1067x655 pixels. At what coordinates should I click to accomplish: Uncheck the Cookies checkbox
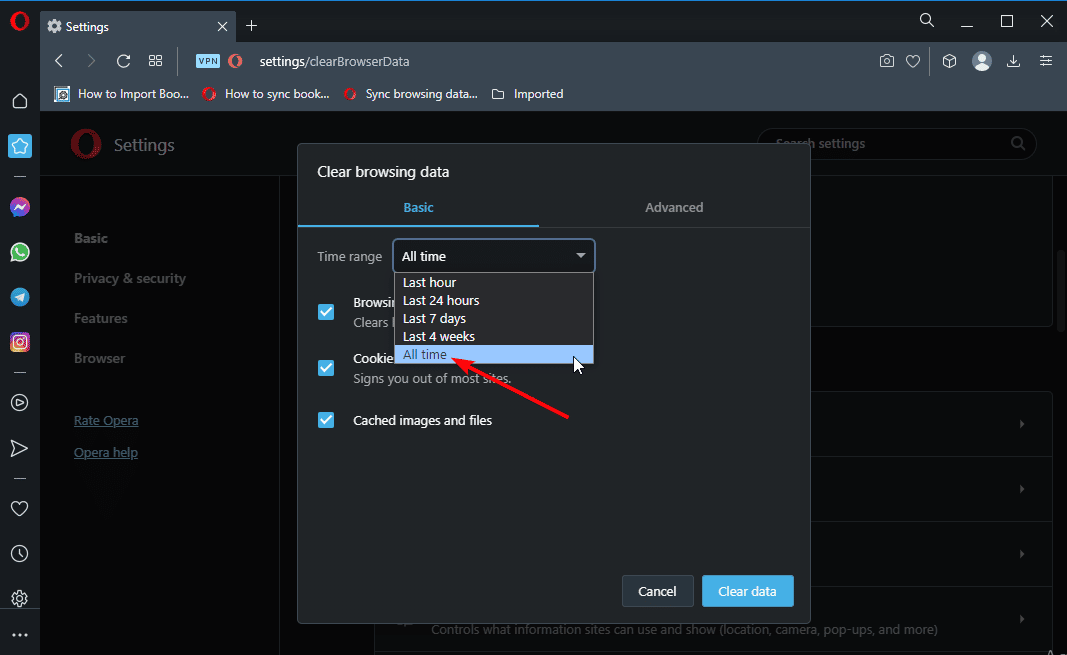click(326, 368)
